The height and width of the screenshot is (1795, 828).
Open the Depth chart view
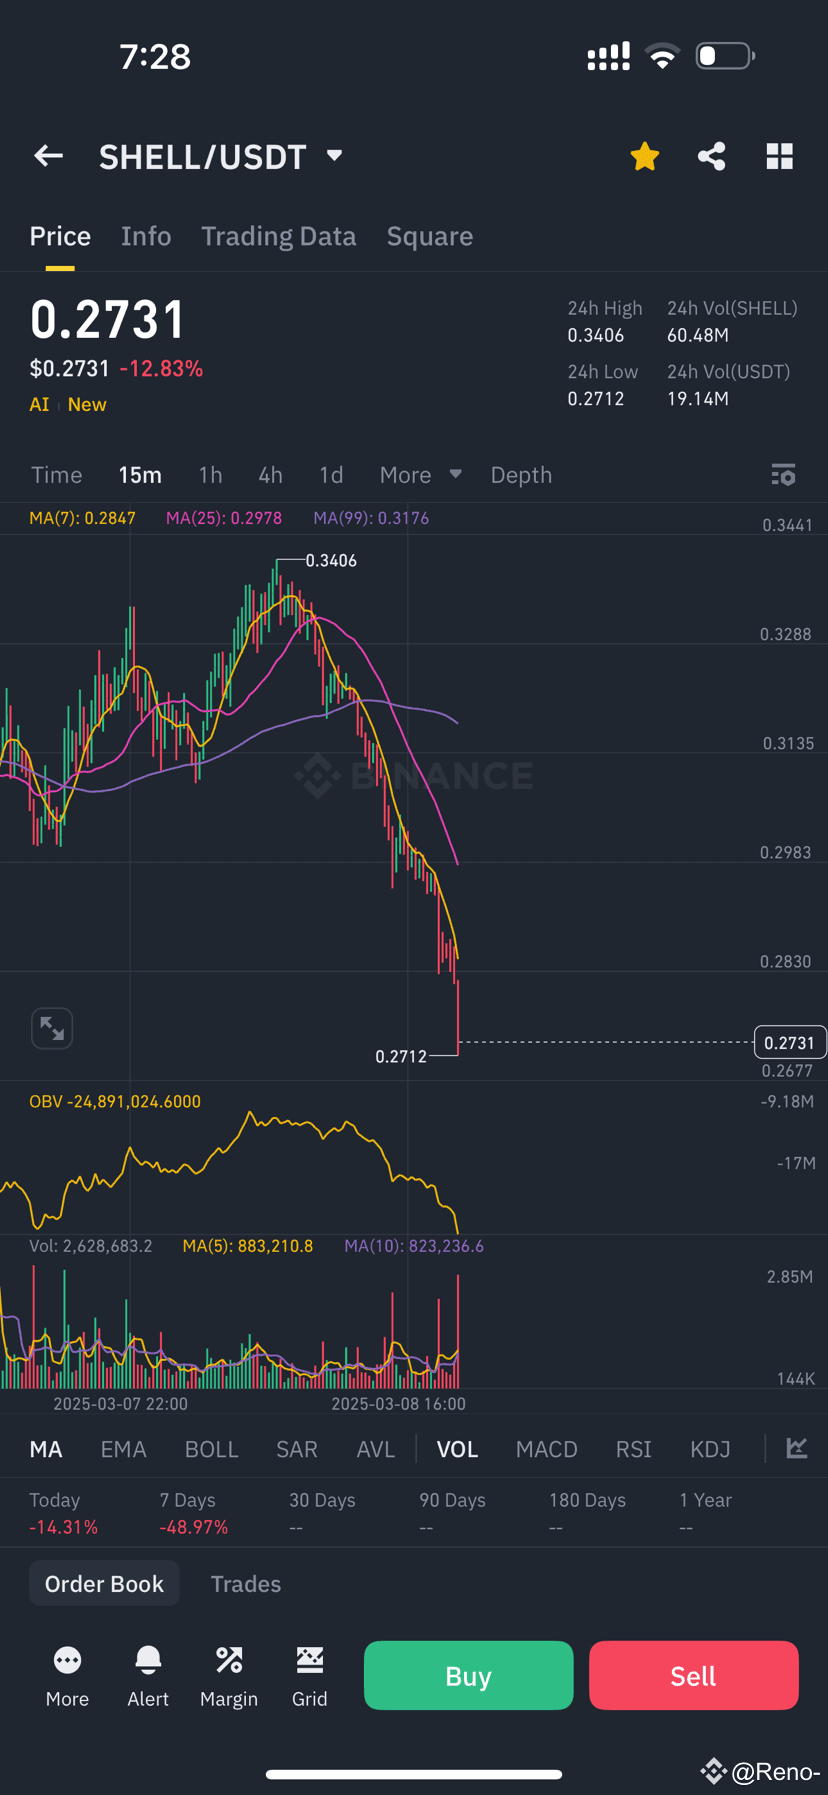click(x=521, y=475)
